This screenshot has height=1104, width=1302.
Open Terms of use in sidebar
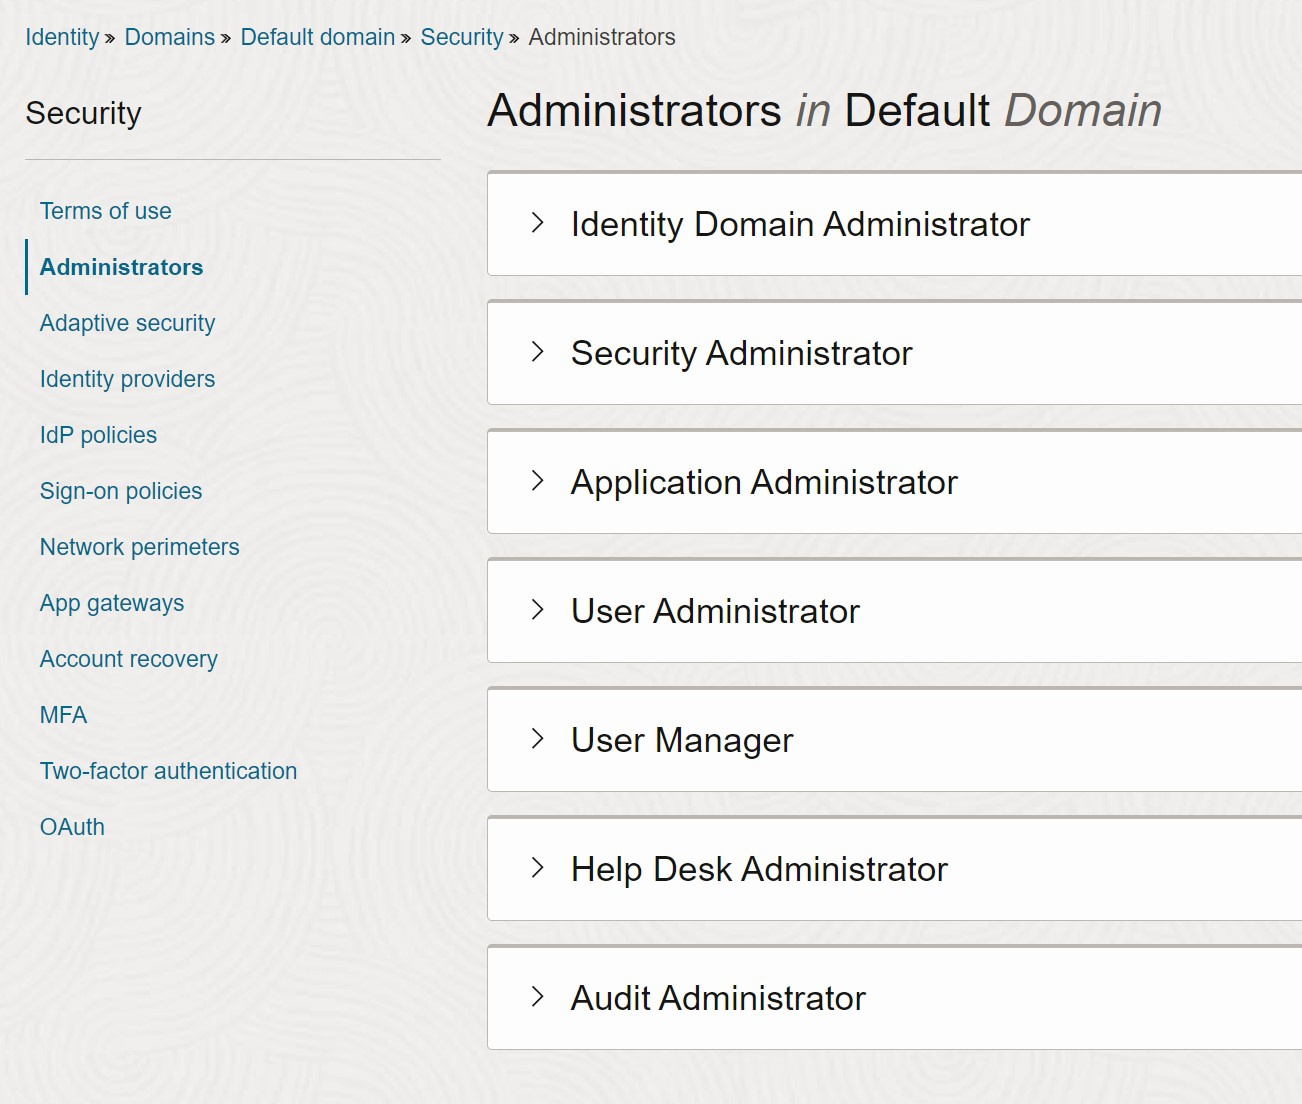click(106, 211)
